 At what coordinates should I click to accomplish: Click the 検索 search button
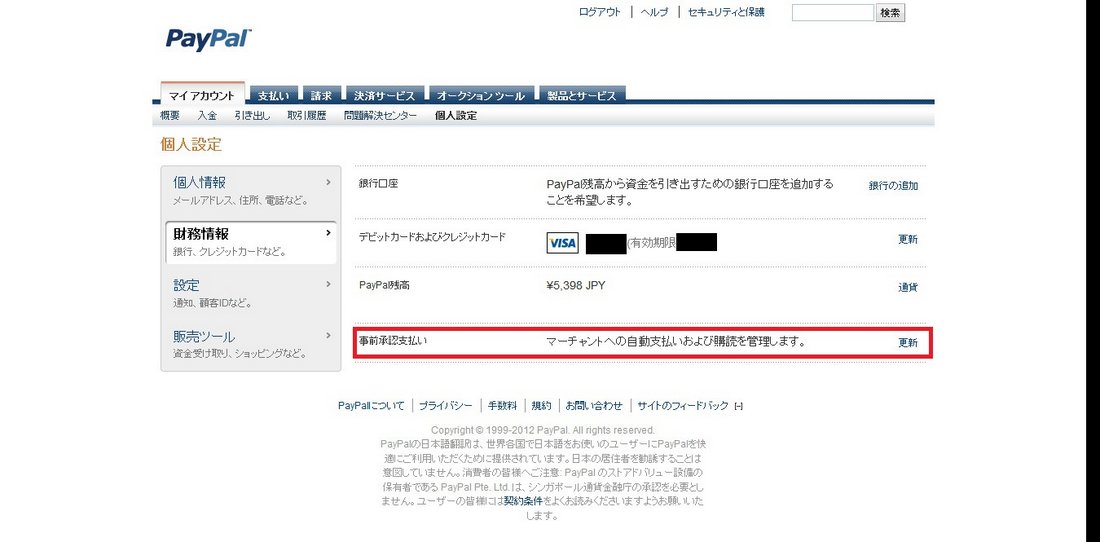tap(890, 13)
